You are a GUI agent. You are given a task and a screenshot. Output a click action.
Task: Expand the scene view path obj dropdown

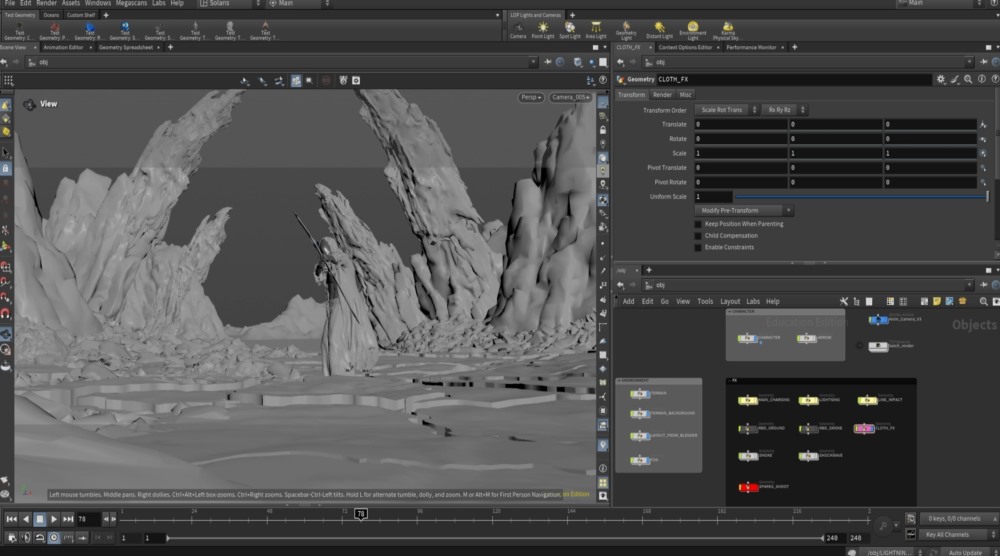pyautogui.click(x=533, y=62)
